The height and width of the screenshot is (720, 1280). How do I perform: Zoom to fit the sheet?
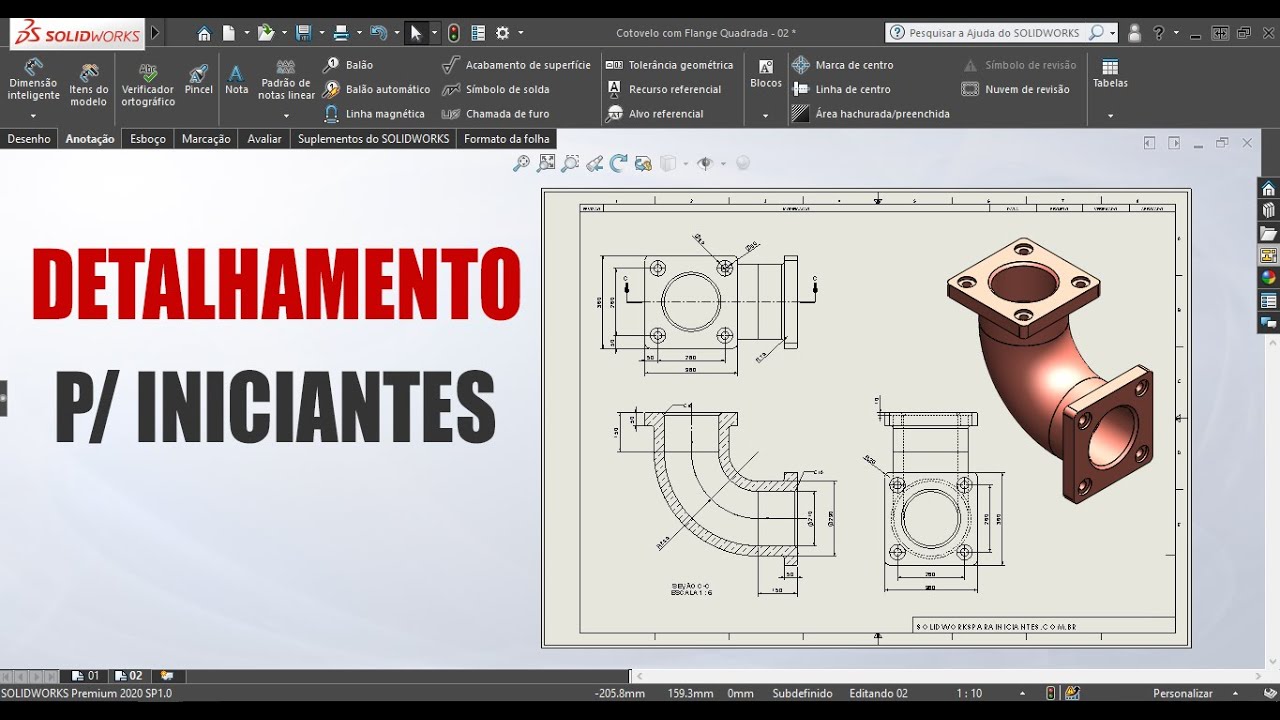pyautogui.click(x=546, y=163)
